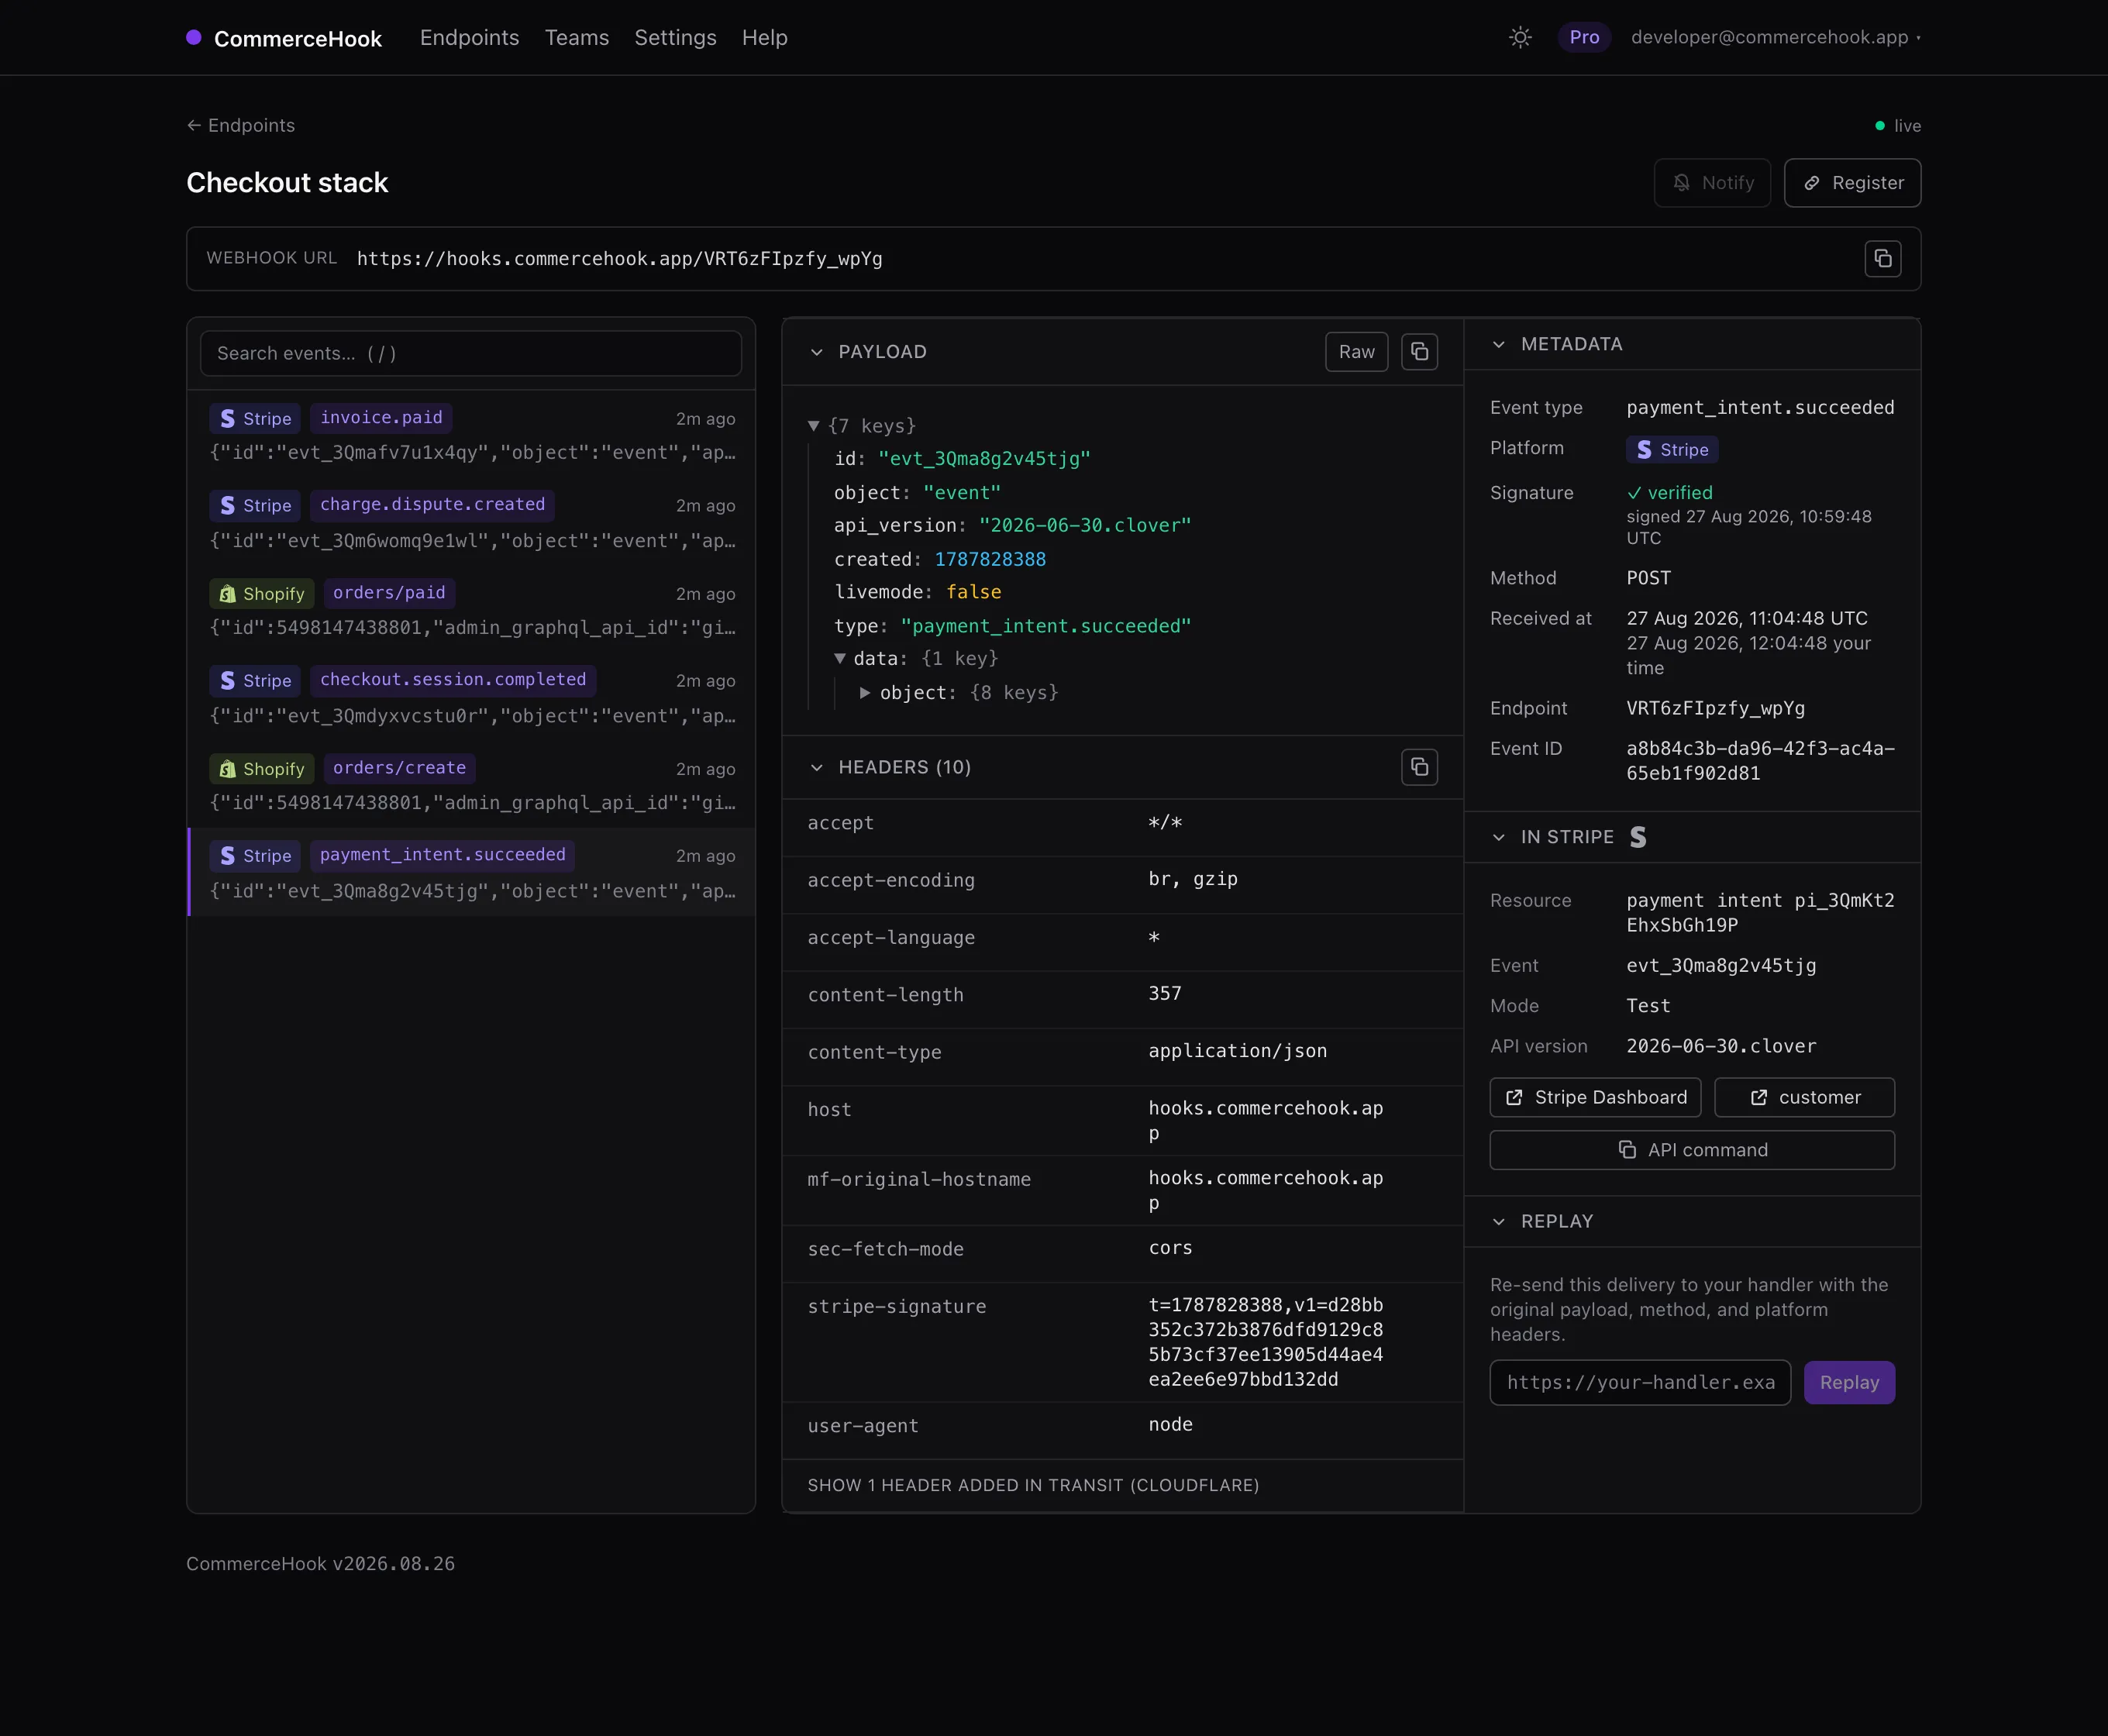
Task: Select the checkout.session.completed event row
Action: point(471,697)
